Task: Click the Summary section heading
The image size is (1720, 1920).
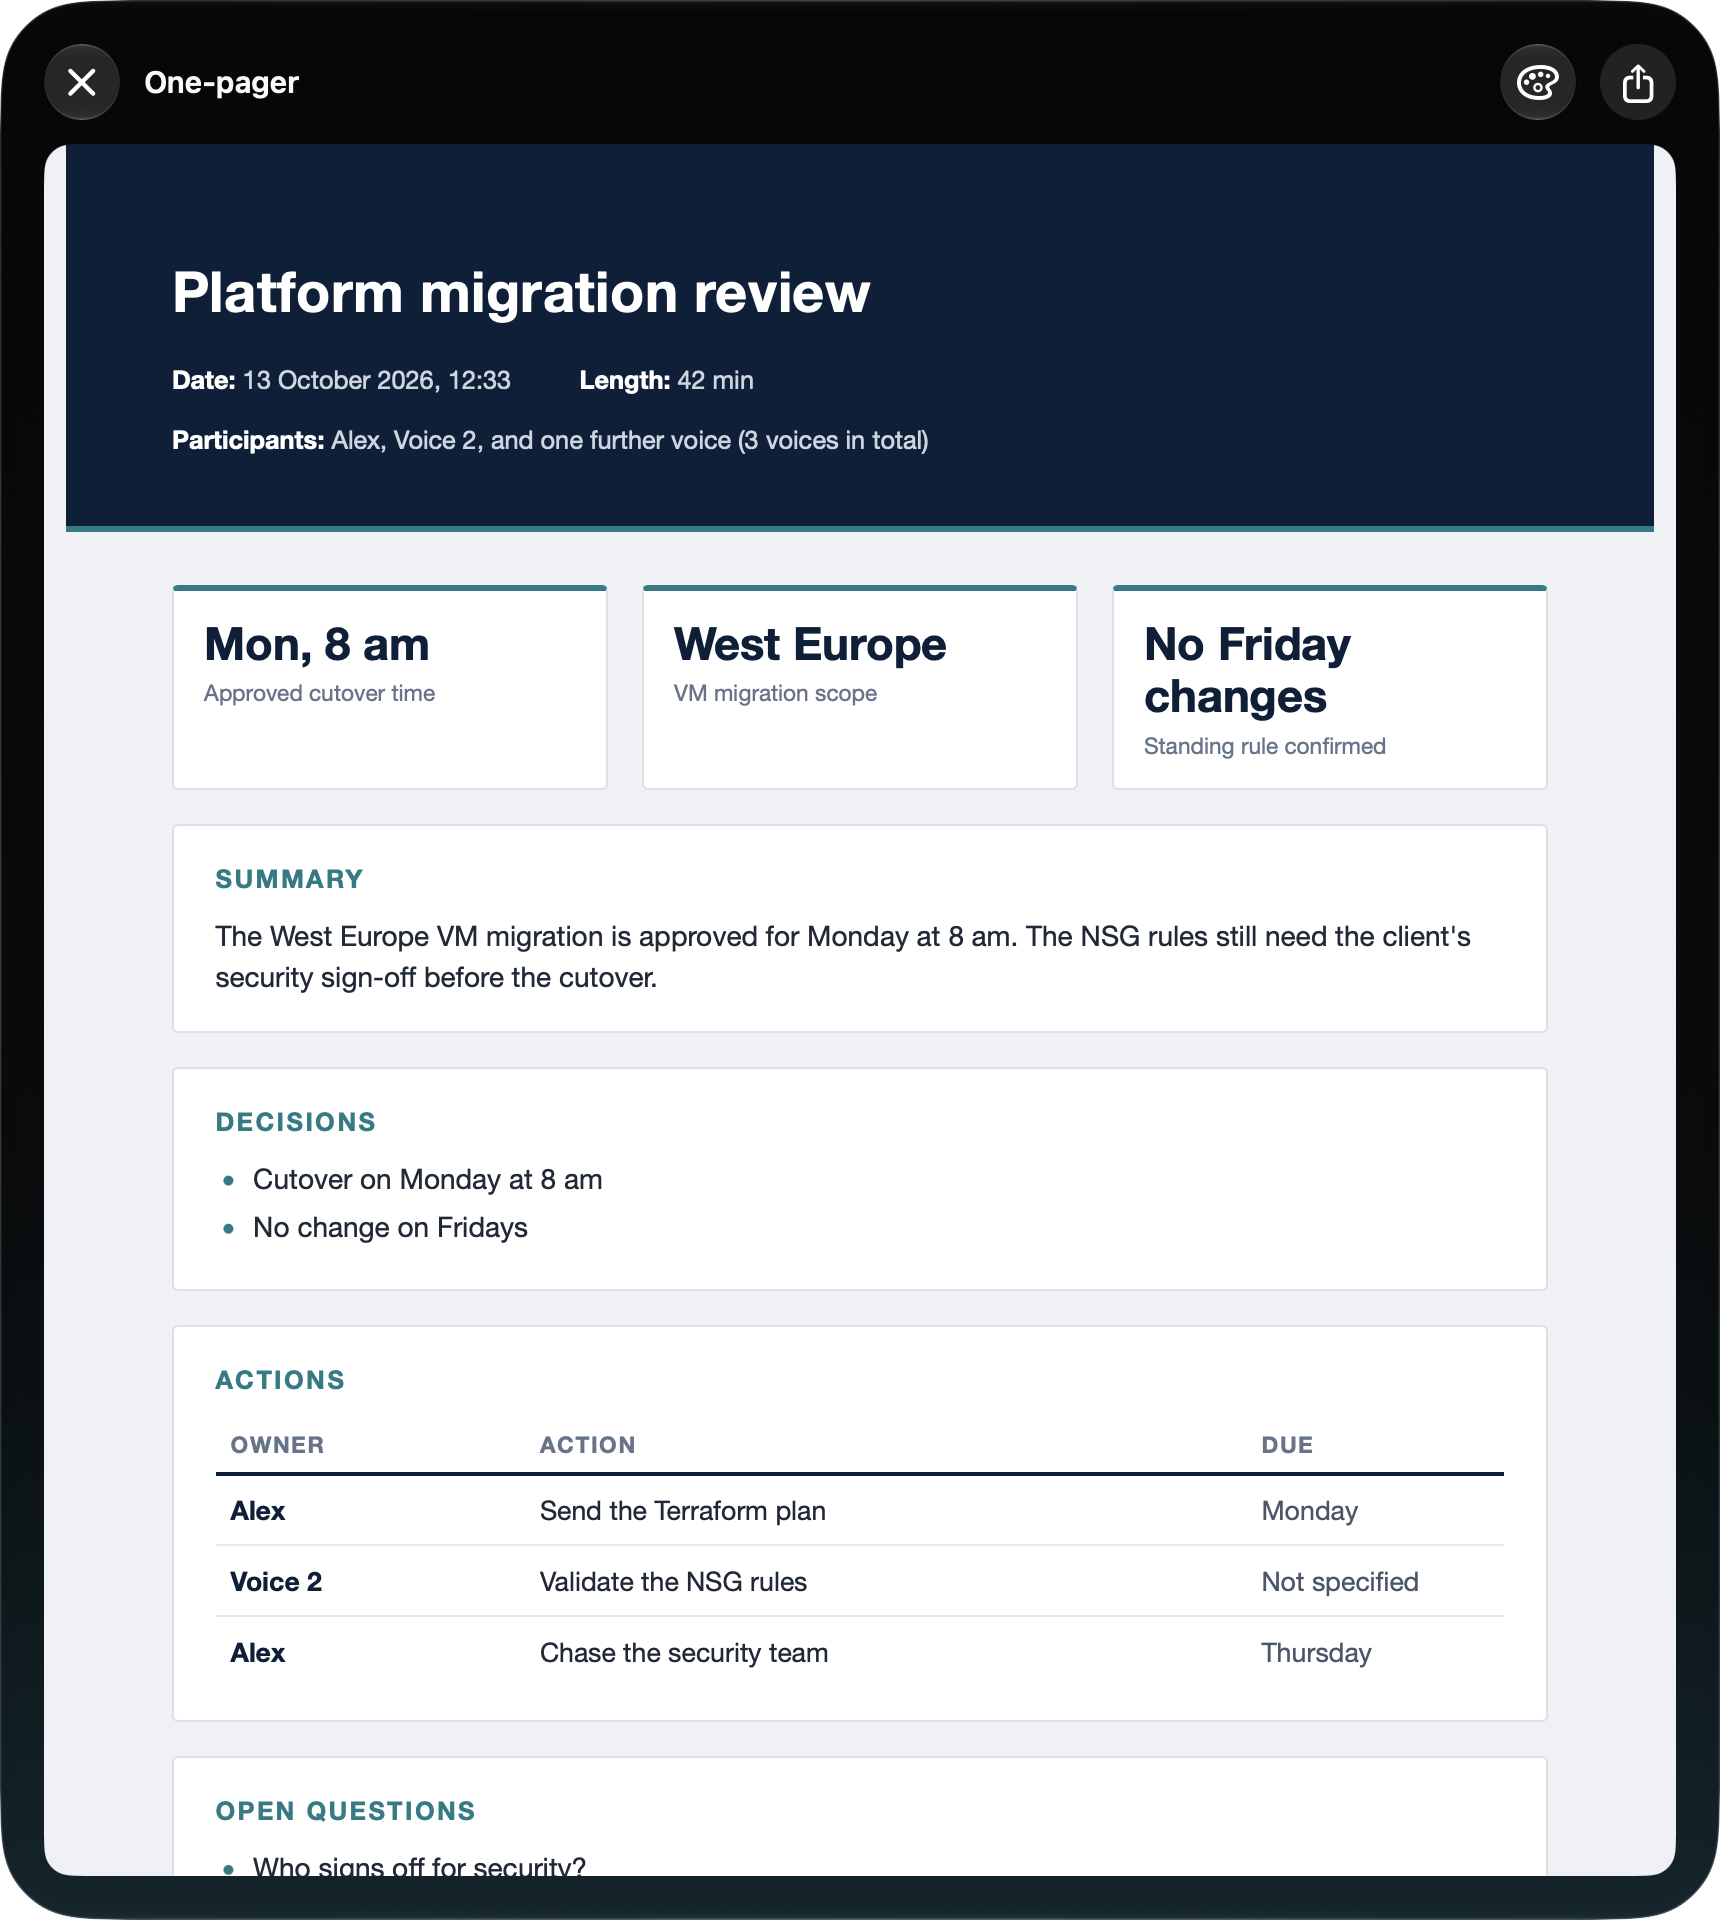Action: click(289, 879)
